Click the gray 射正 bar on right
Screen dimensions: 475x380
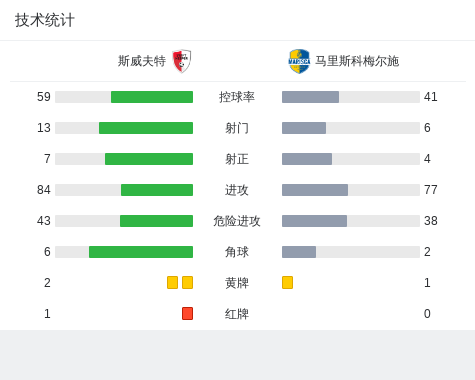(307, 159)
